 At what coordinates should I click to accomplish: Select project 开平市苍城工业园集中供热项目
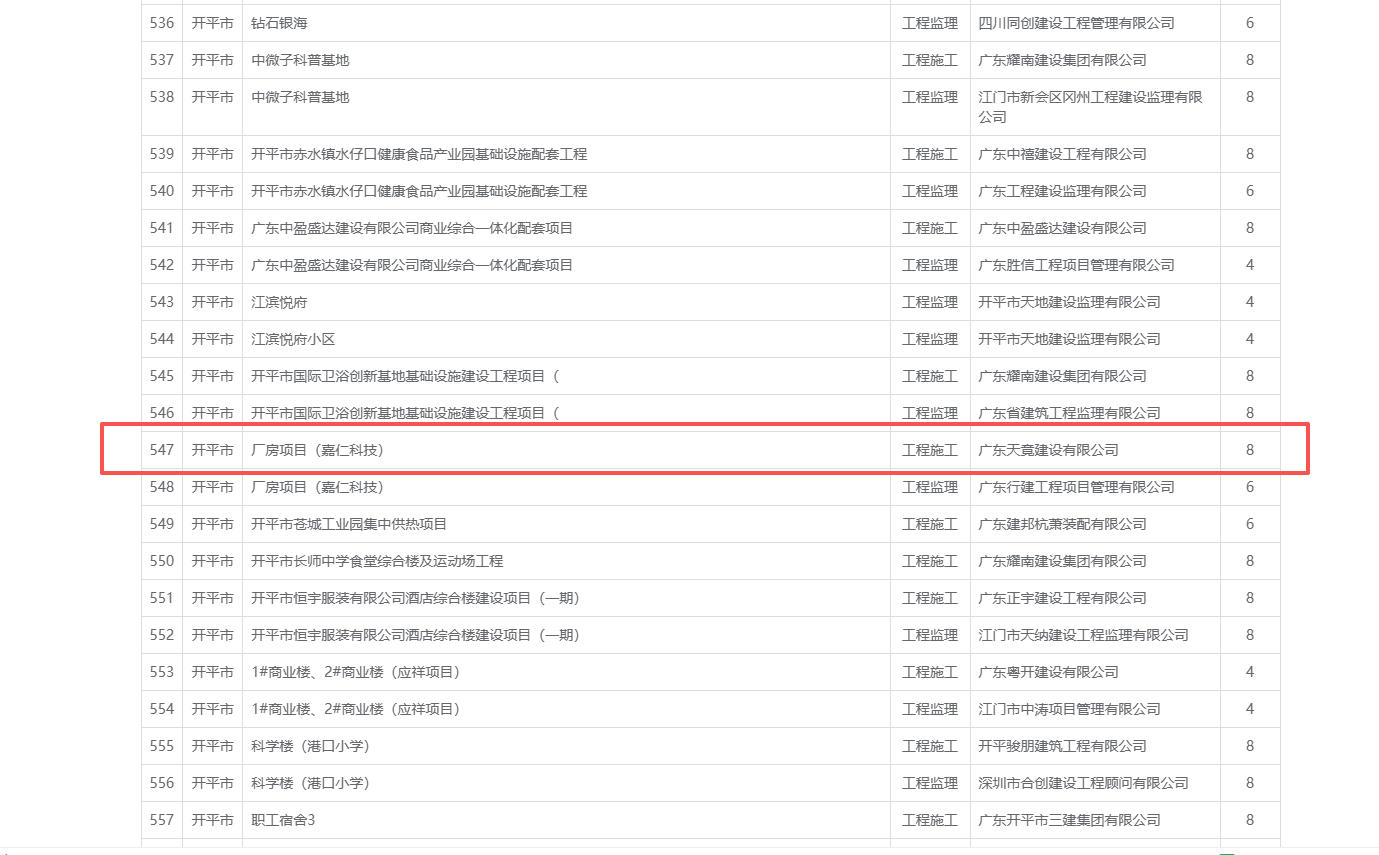pyautogui.click(x=349, y=524)
